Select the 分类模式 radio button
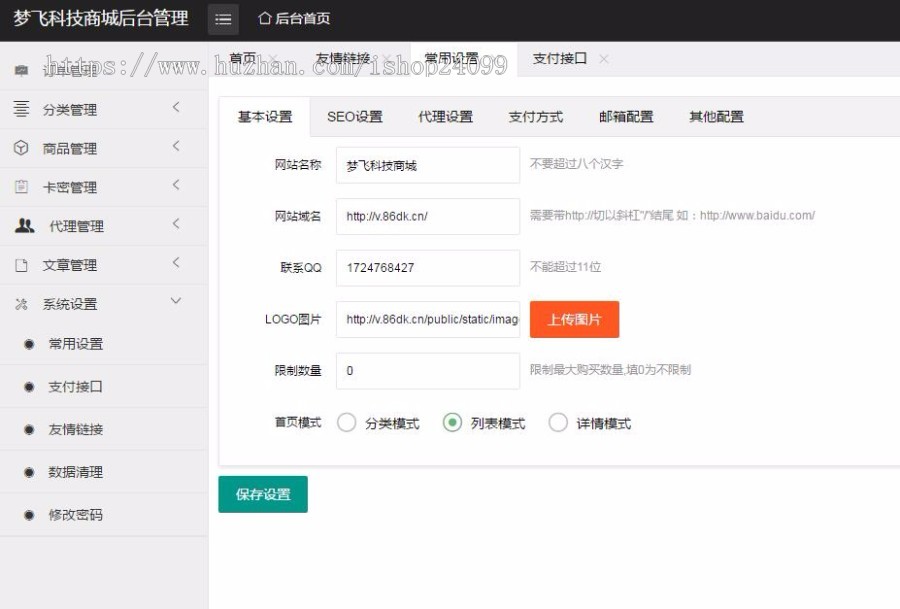Image resolution: width=900 pixels, height=609 pixels. point(347,423)
